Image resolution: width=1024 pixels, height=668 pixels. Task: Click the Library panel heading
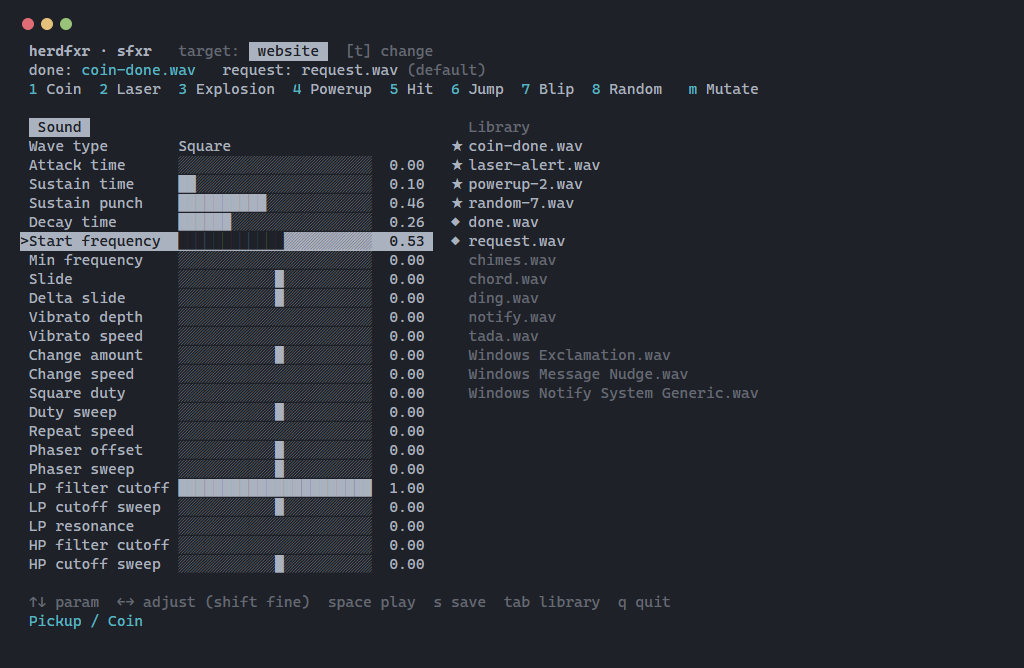pos(499,127)
